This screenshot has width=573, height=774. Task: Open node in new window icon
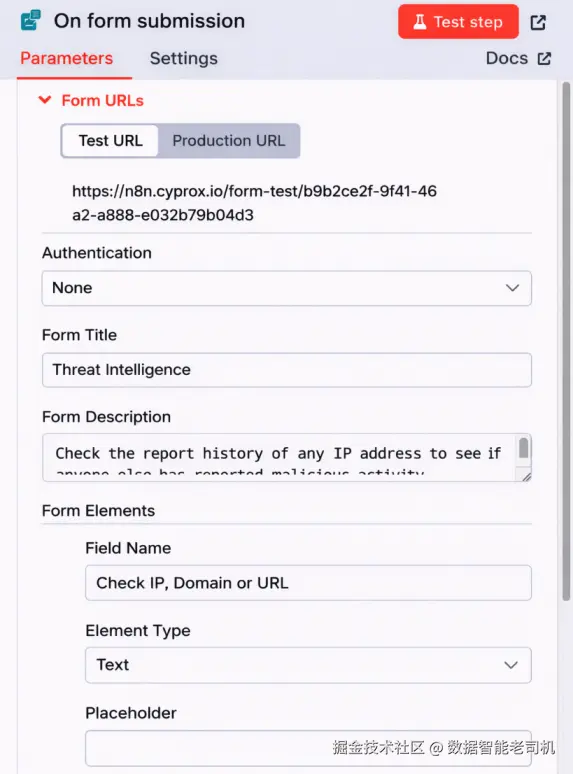click(x=538, y=22)
